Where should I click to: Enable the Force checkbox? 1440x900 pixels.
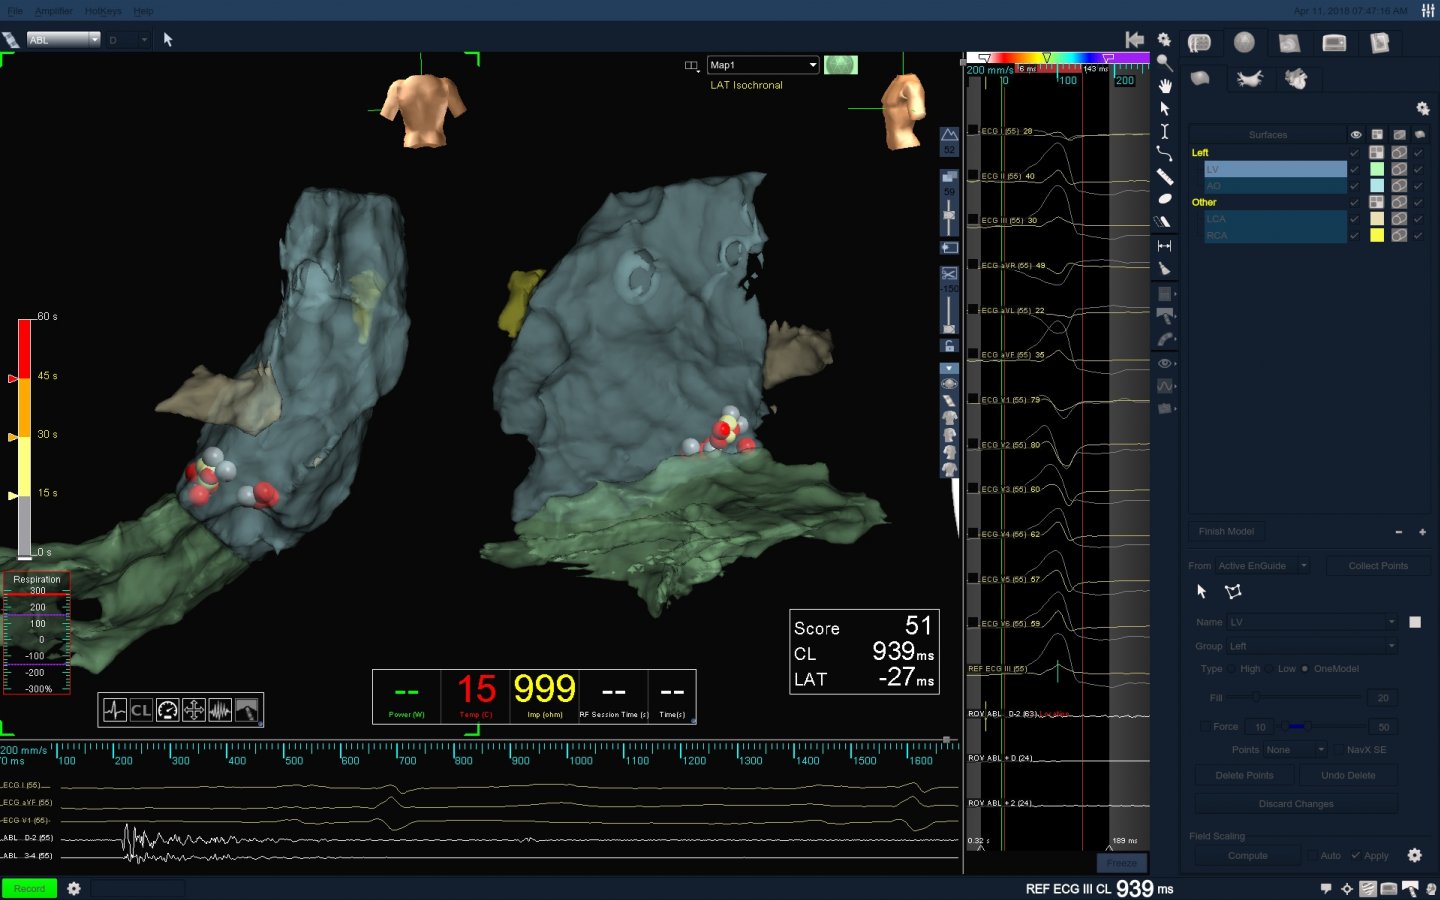click(x=1204, y=727)
